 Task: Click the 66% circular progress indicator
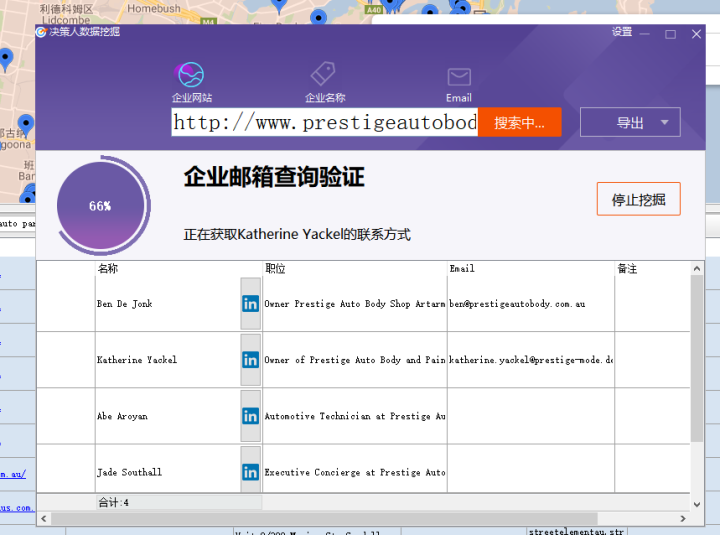coord(102,205)
